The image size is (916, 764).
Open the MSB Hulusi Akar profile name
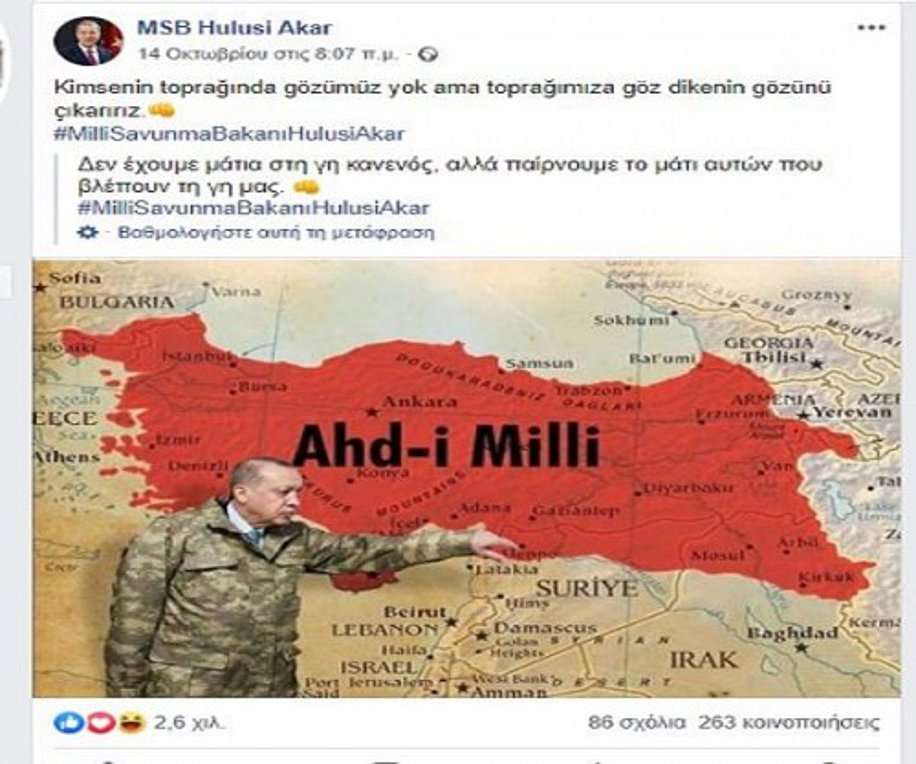[x=235, y=27]
